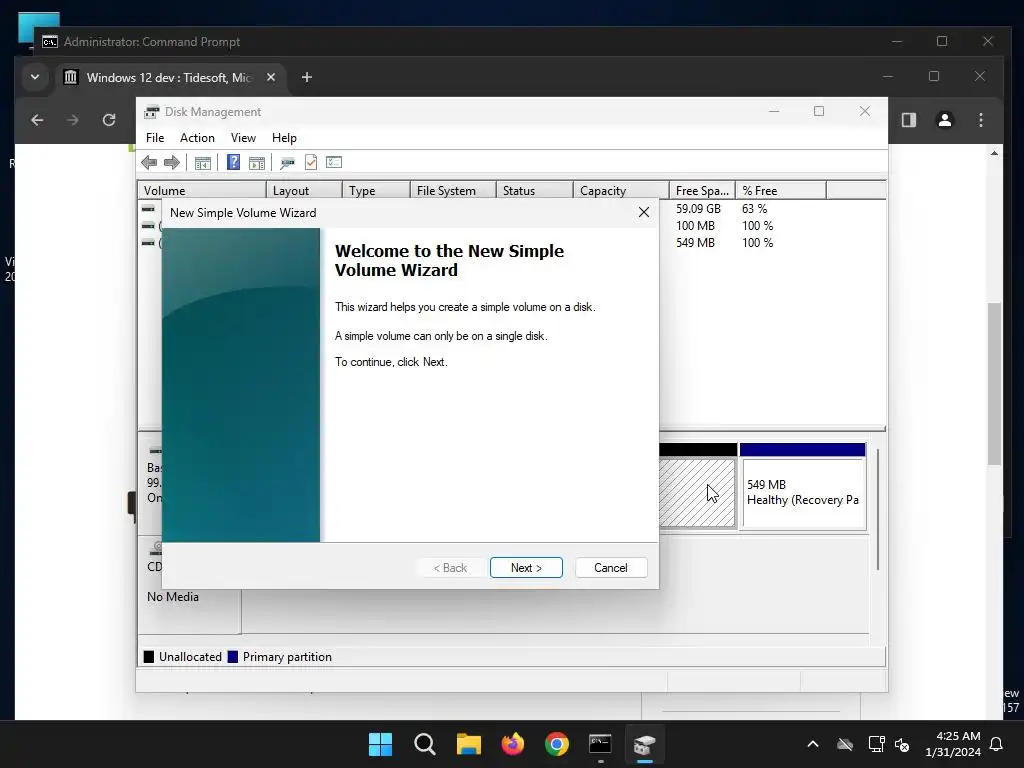Open the Help menu

click(284, 138)
